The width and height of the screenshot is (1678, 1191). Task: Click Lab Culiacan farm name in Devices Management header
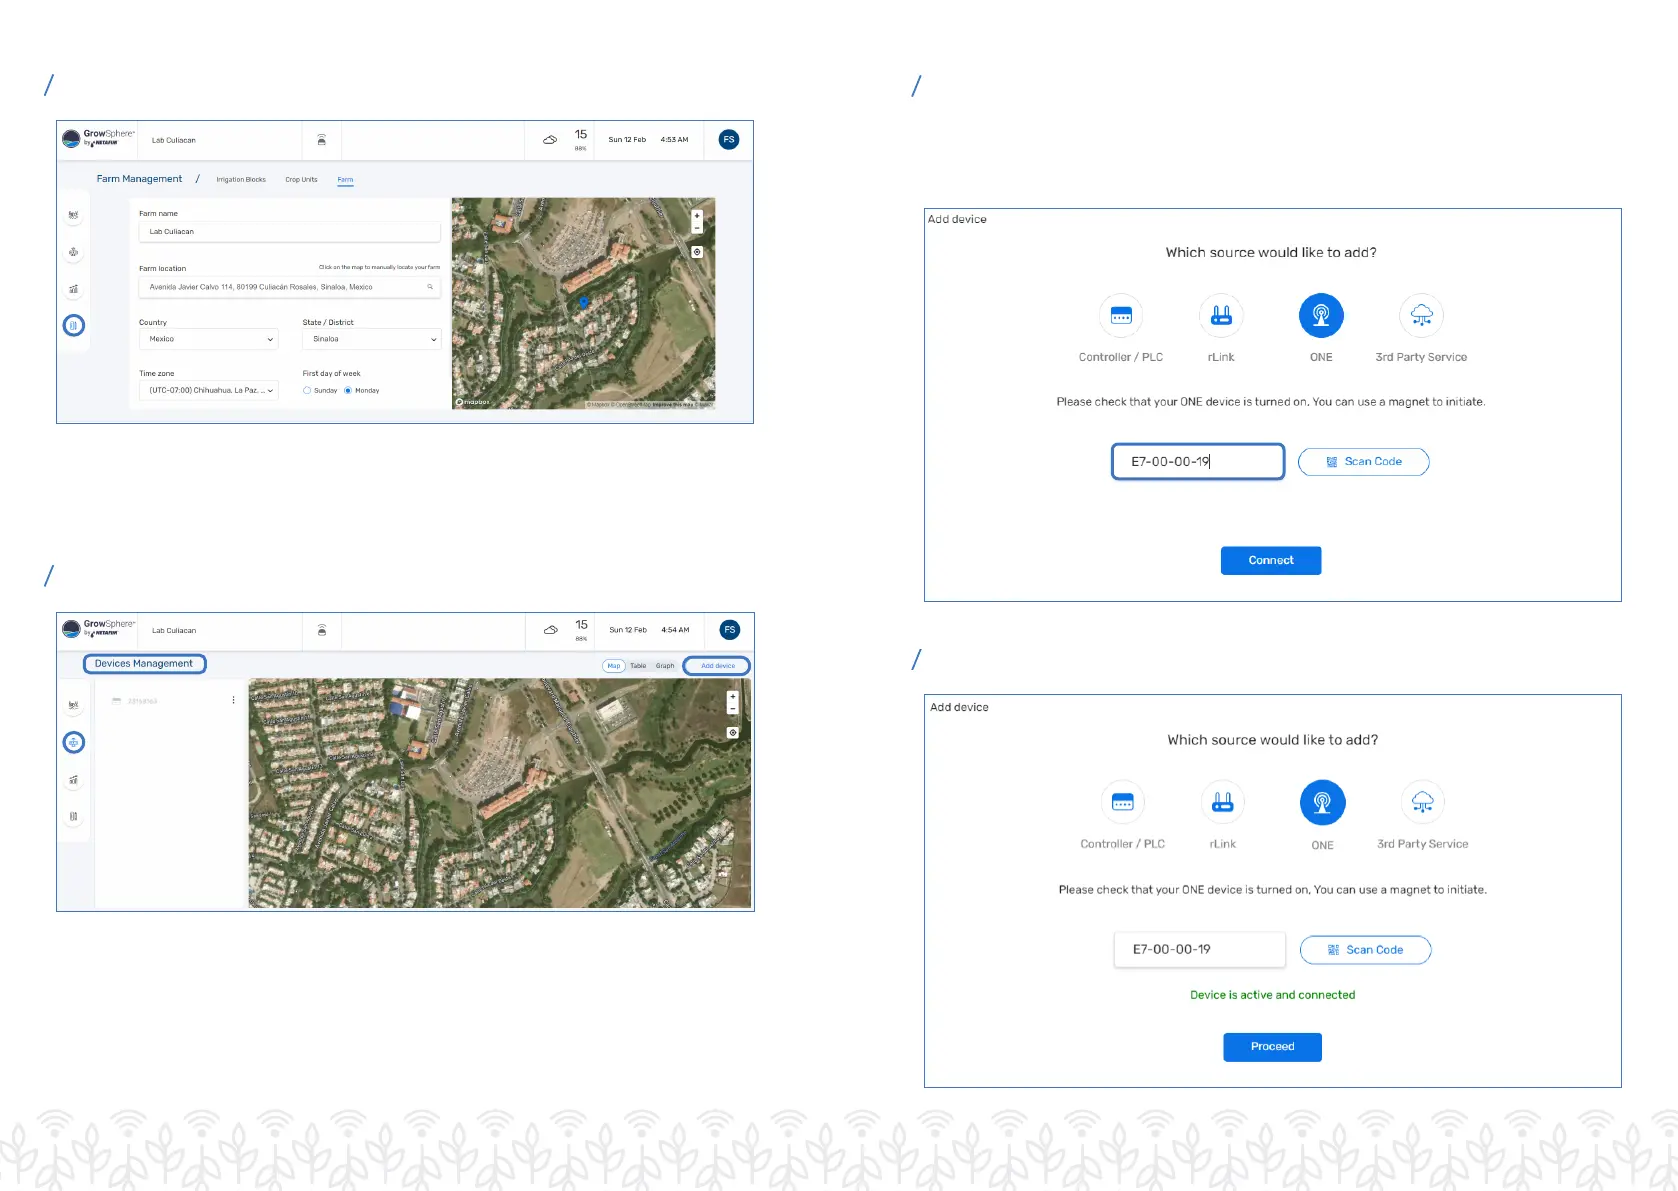174,631
